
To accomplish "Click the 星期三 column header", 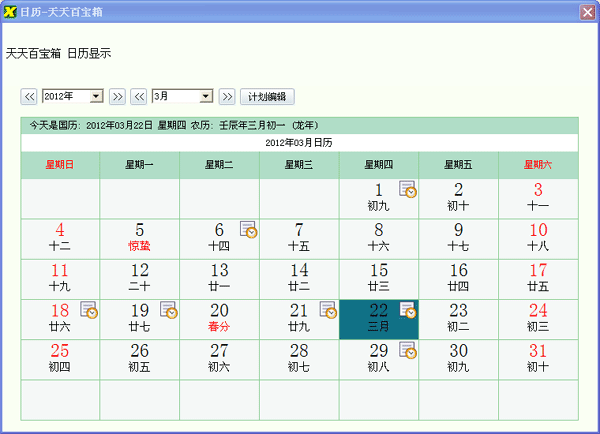I will tap(299, 165).
